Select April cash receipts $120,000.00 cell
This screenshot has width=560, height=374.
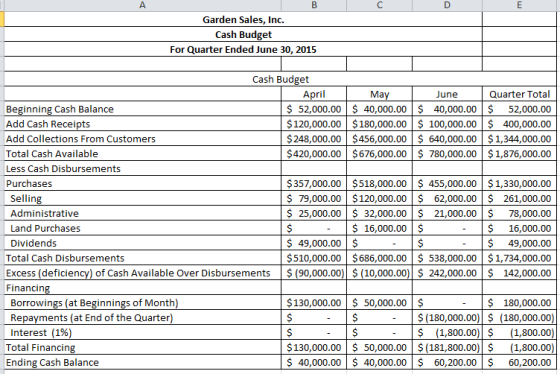[314, 124]
